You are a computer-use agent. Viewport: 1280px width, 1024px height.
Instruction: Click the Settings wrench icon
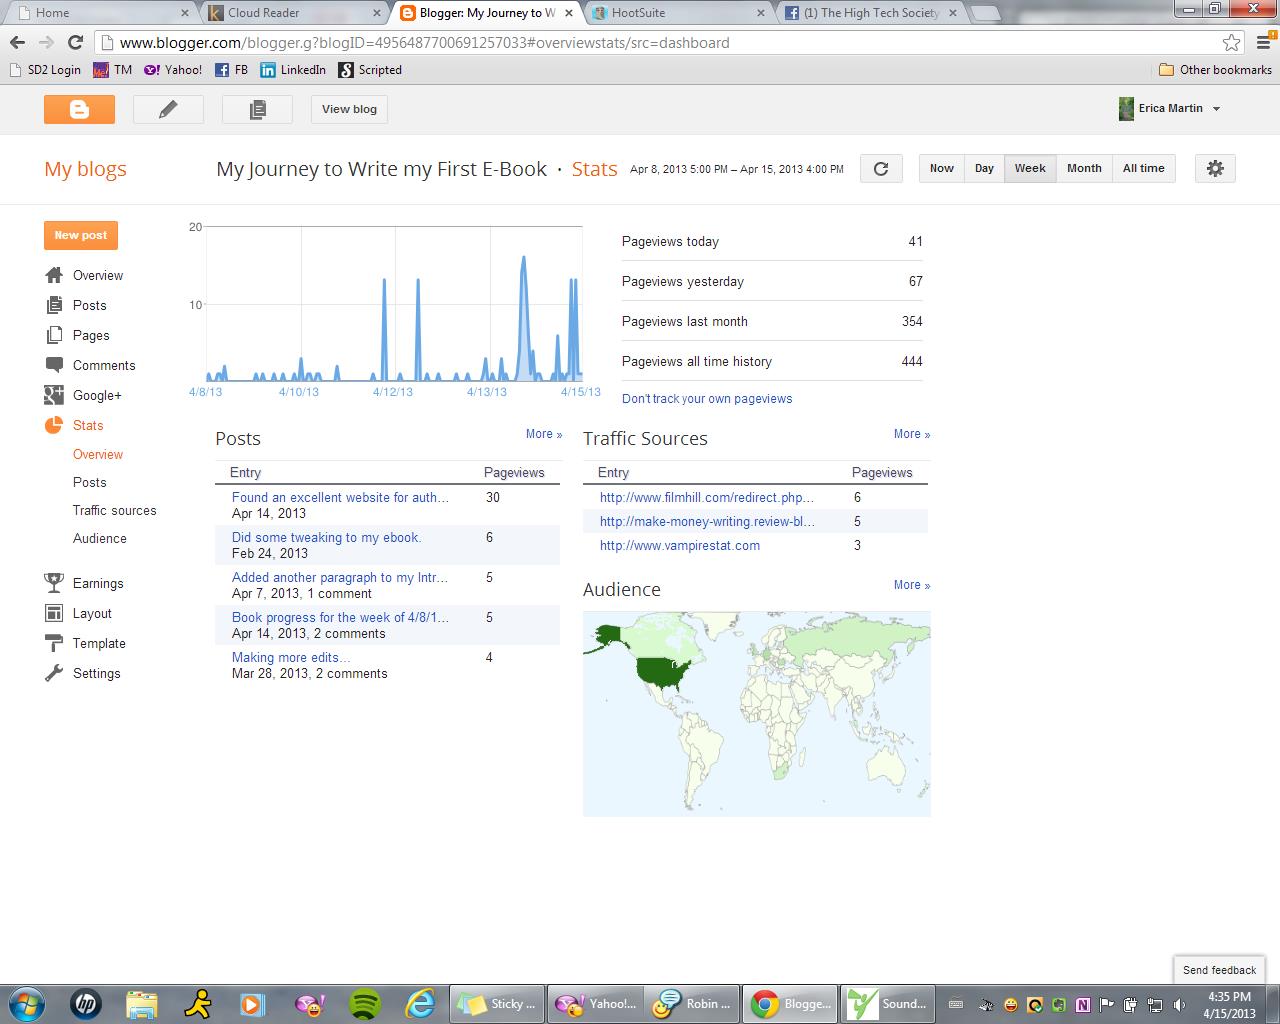(54, 673)
